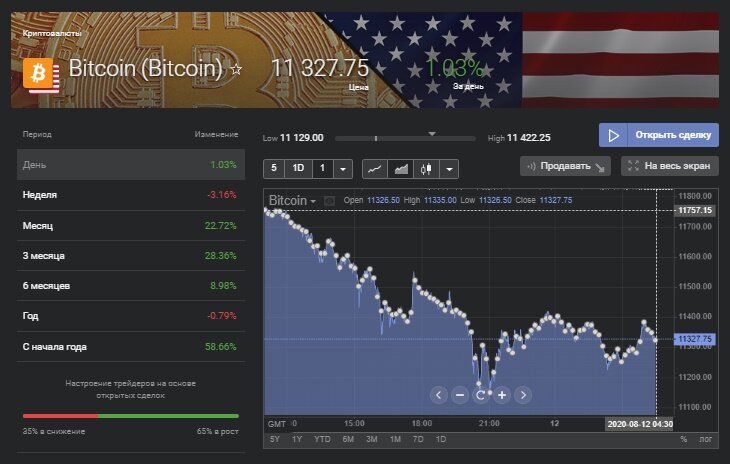
Task: Click the На весь экран button
Action: click(x=670, y=166)
